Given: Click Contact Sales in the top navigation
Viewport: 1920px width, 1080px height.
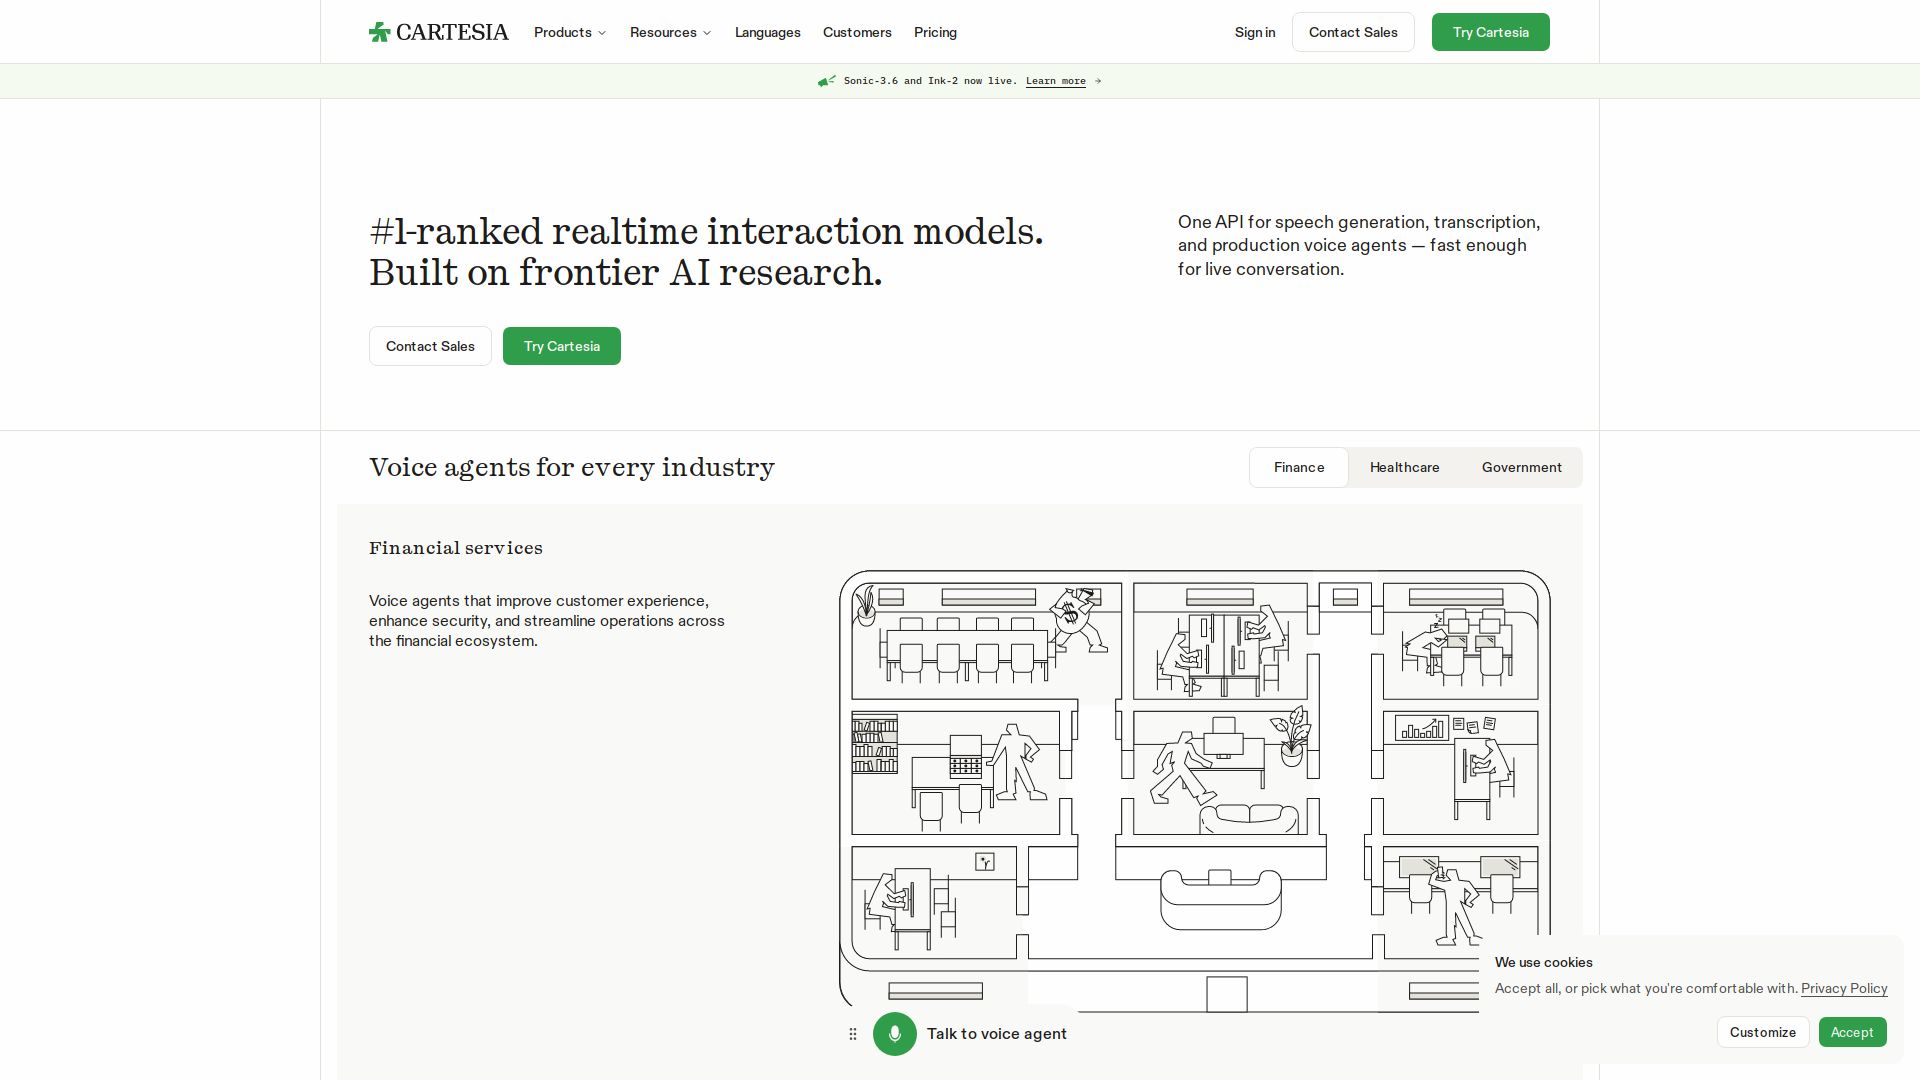Looking at the screenshot, I should (1353, 32).
